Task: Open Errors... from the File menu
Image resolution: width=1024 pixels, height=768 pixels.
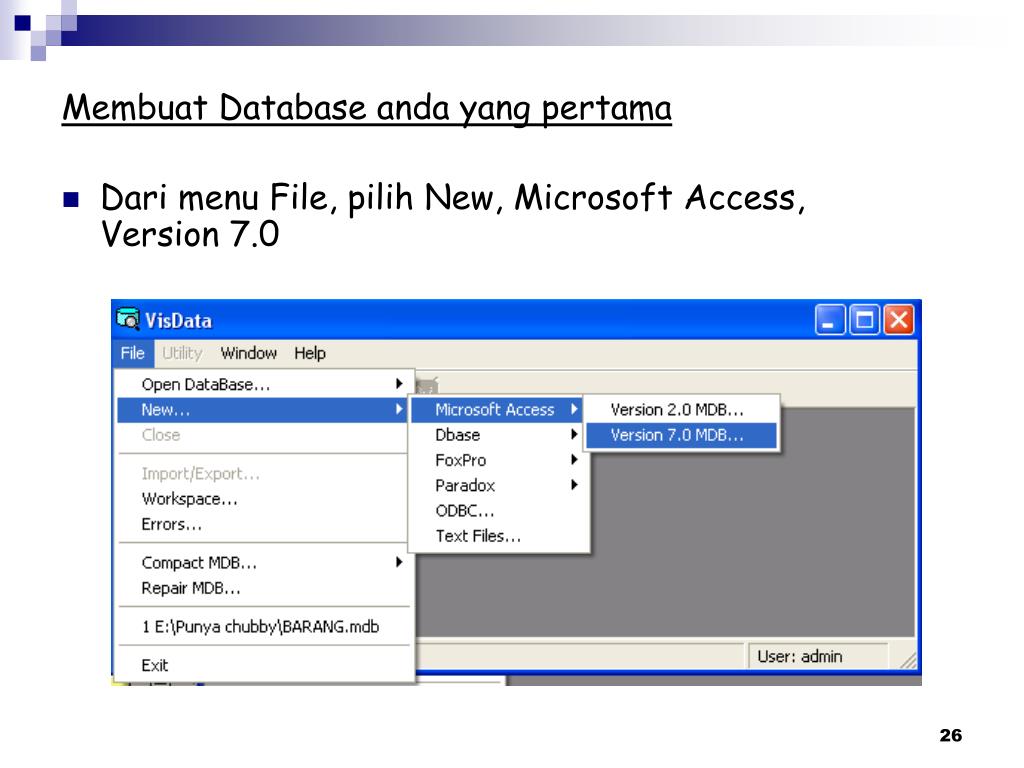Action: point(263,524)
